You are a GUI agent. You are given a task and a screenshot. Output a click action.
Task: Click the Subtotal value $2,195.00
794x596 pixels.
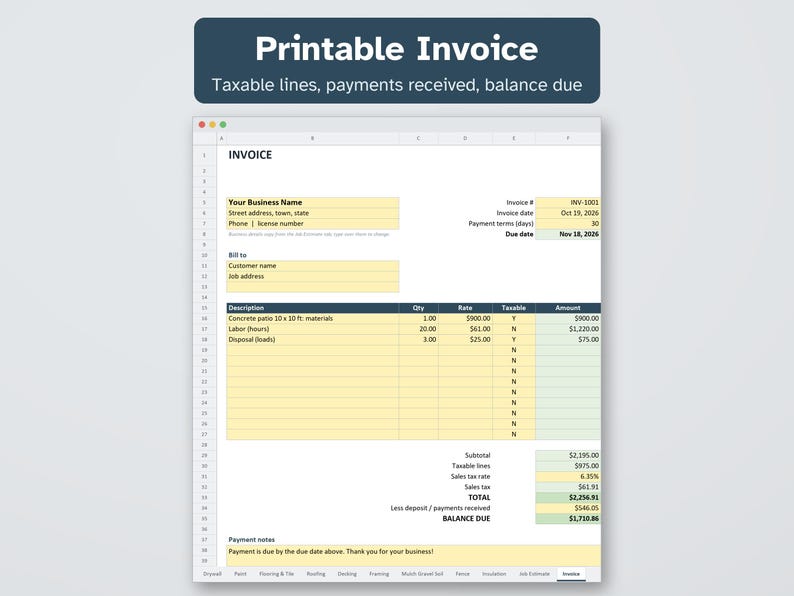tap(568, 455)
